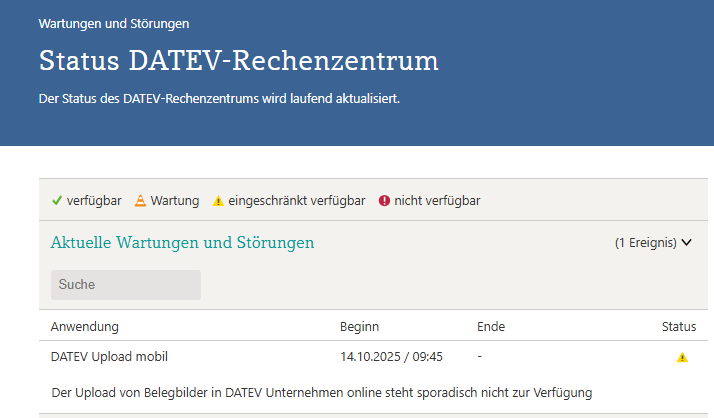Open the 'Wartungen und Störungen' breadcrumb
The image size is (714, 418).
(113, 22)
